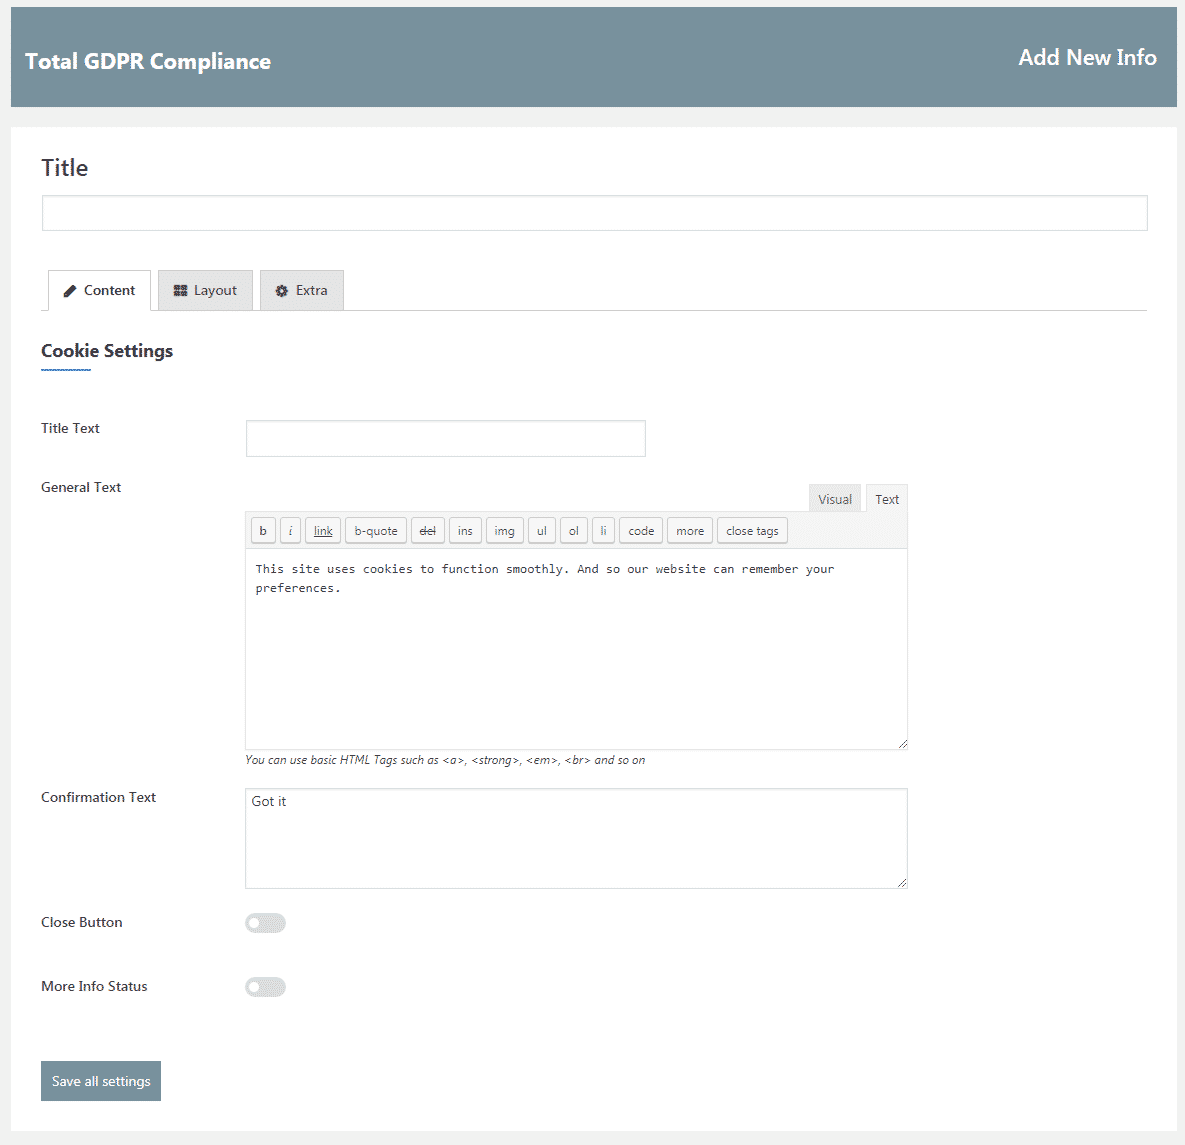Grab Confirmation Text resize handle

pos(902,882)
